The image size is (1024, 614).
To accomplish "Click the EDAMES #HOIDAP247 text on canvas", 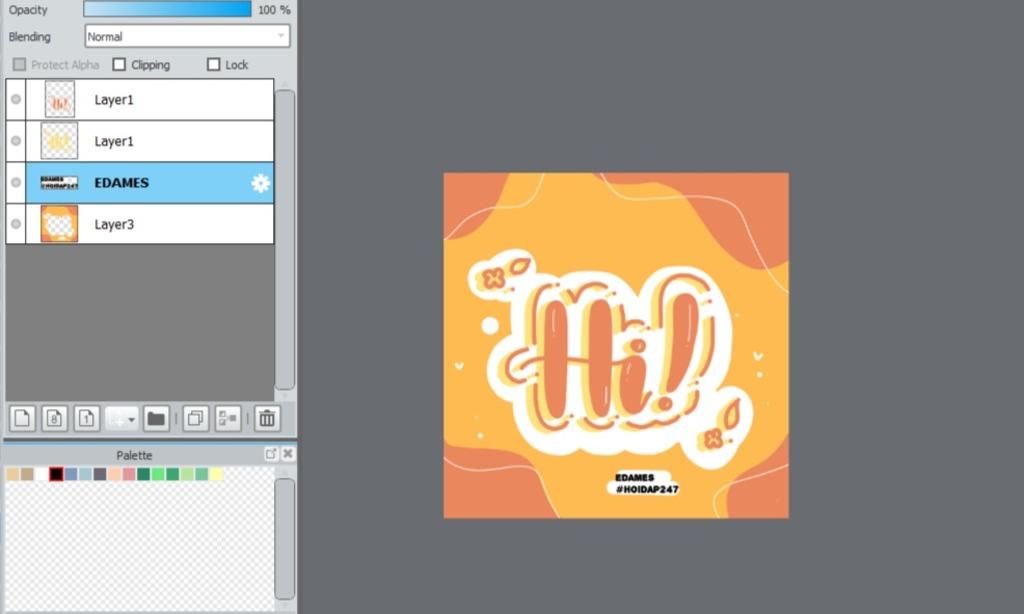I will point(645,483).
